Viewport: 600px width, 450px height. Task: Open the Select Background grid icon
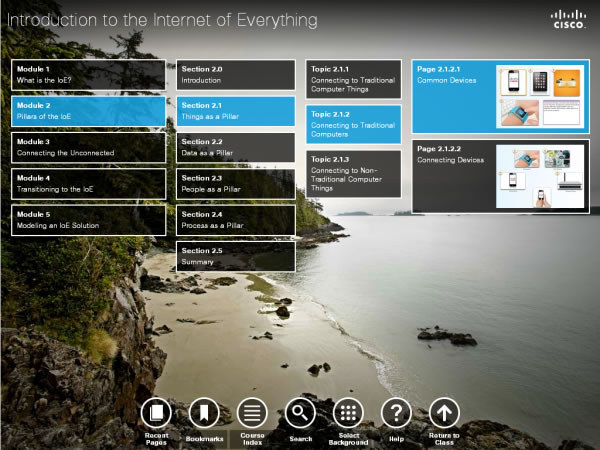click(x=348, y=412)
